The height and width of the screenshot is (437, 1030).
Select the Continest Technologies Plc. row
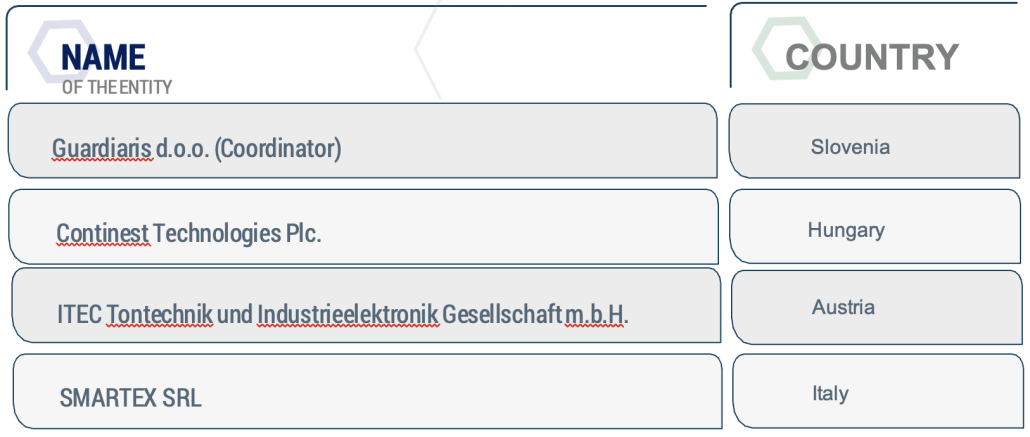click(x=363, y=227)
